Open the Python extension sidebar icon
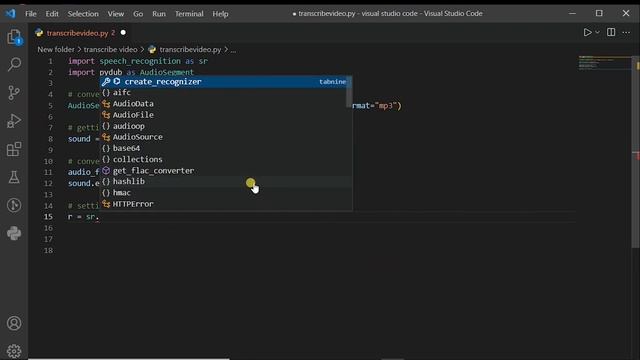 tap(14, 233)
